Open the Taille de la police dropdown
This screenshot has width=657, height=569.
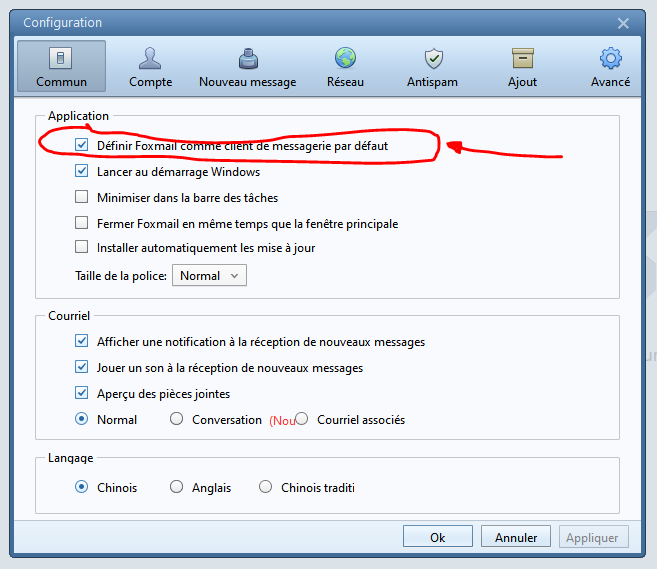pos(210,275)
